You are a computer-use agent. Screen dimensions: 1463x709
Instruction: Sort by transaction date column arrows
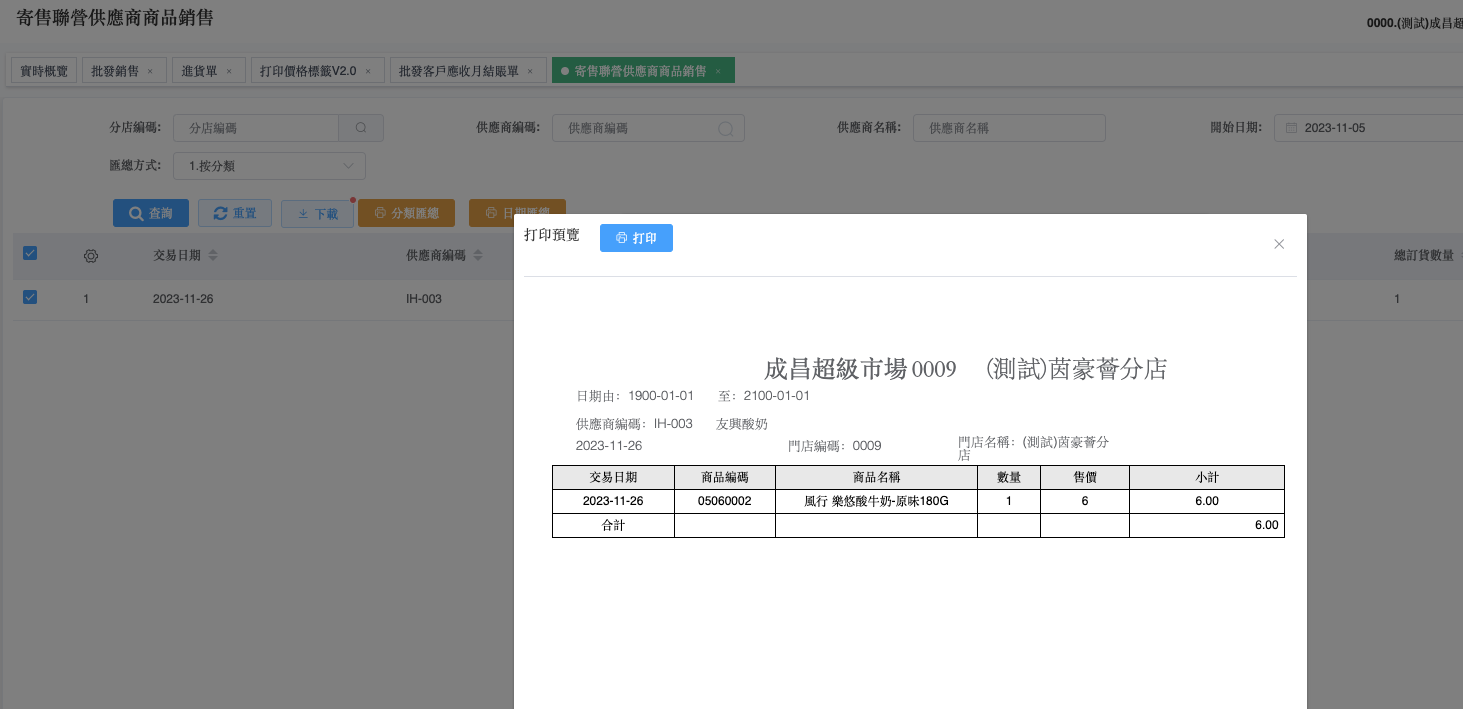[213, 256]
